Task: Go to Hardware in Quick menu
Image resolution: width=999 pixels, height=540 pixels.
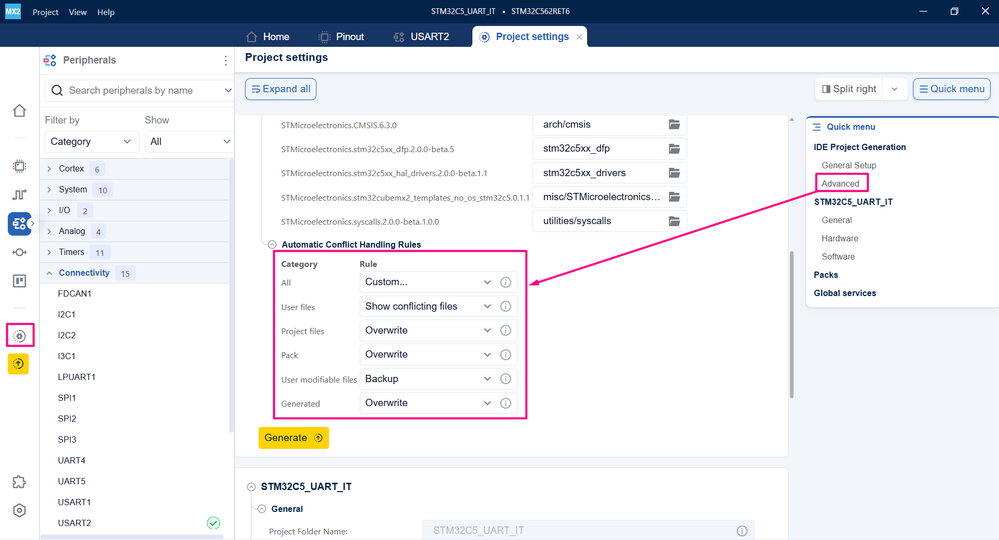Action: tap(840, 238)
